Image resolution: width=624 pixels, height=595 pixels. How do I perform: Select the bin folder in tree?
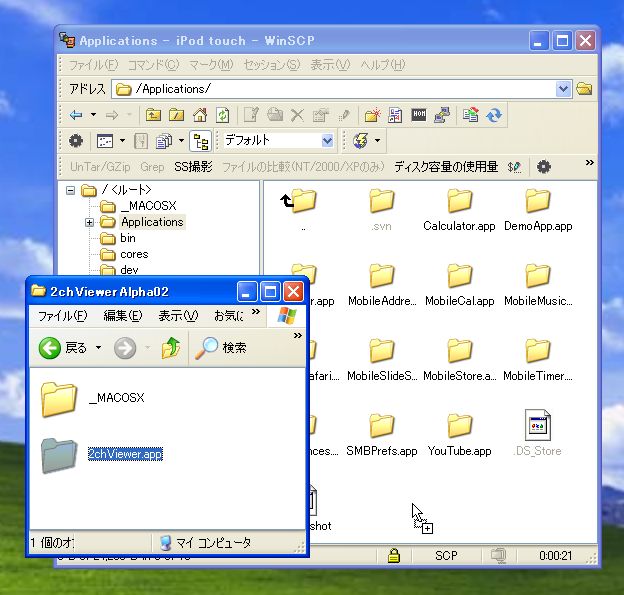tap(128, 238)
